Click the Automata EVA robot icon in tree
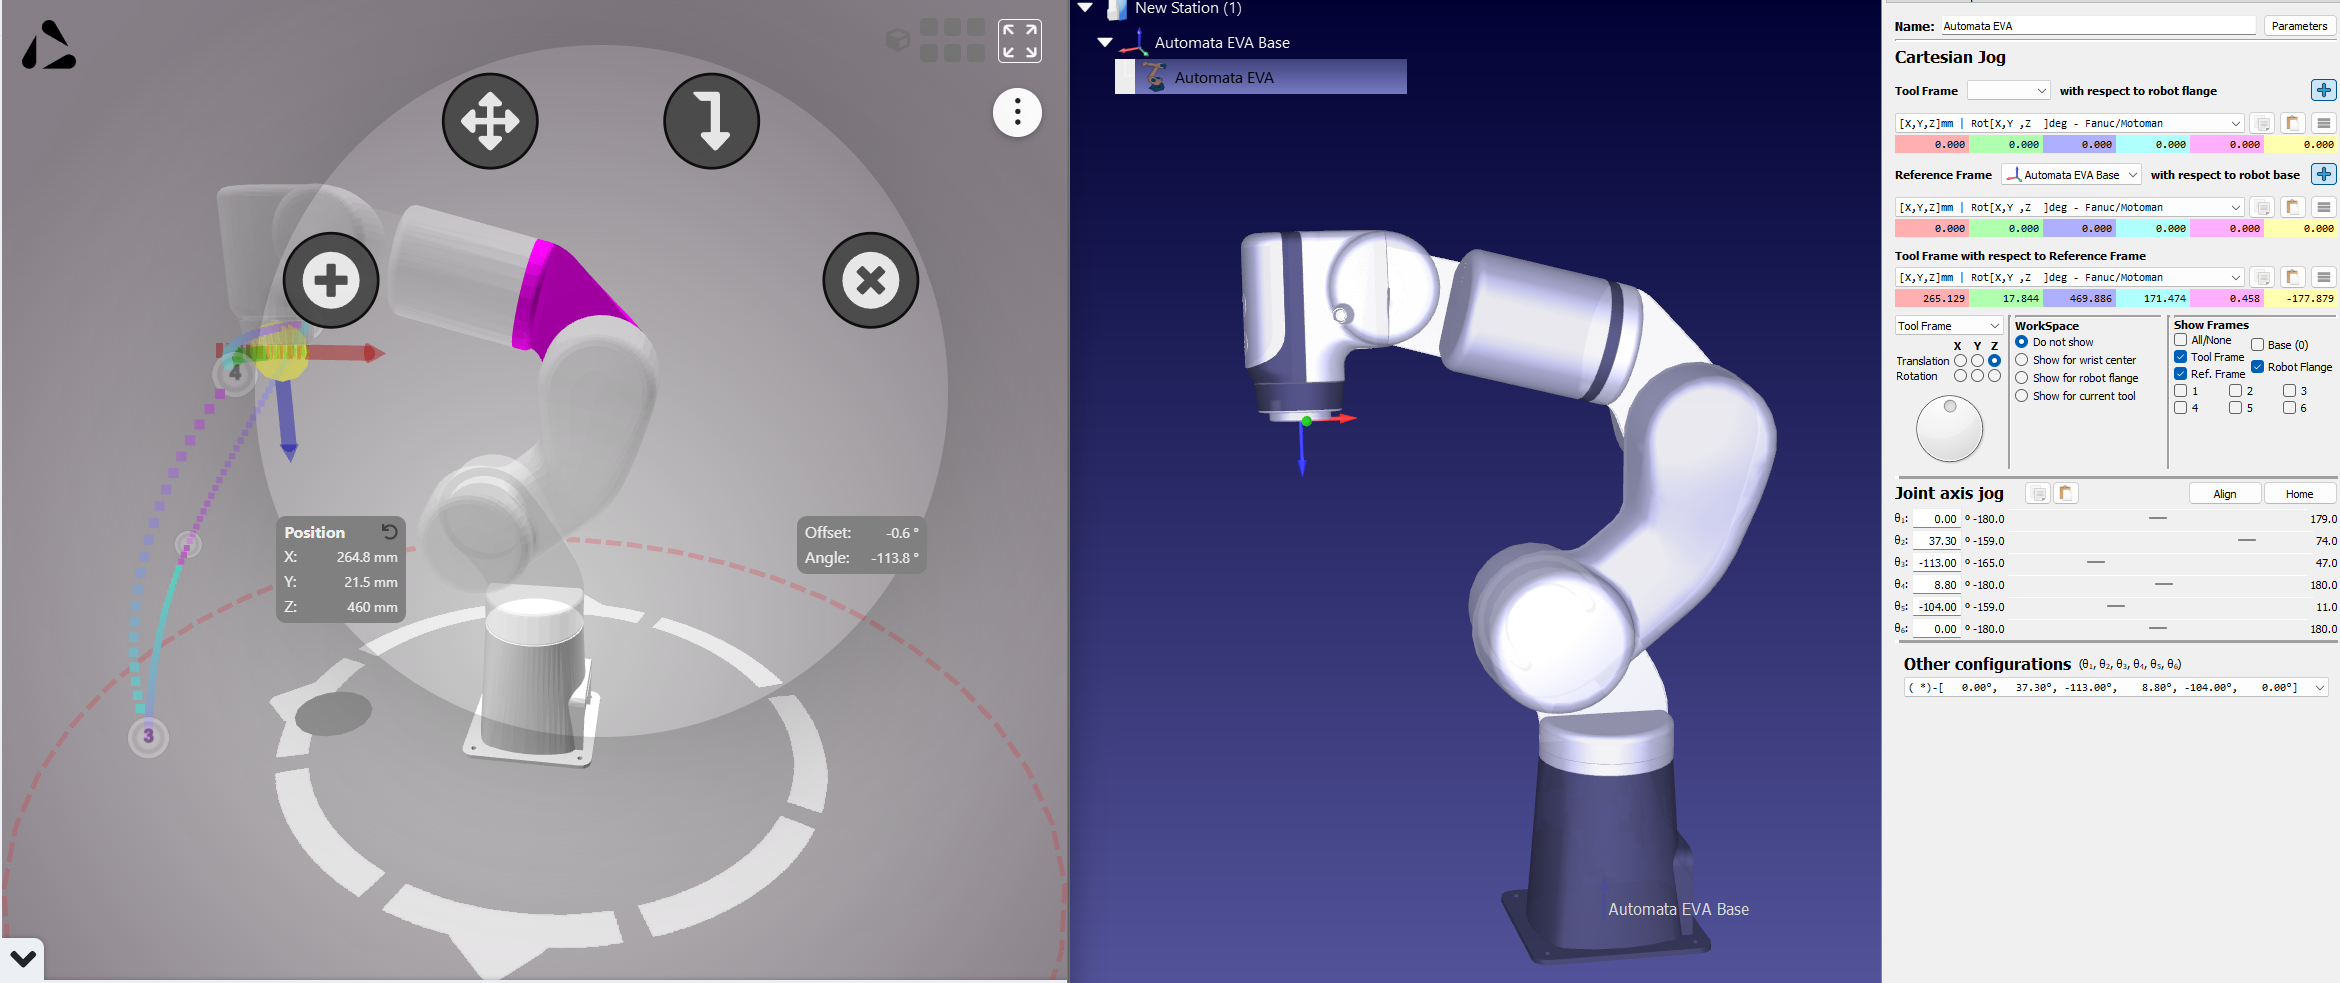Screen dimensions: 2340x983 [1155, 77]
